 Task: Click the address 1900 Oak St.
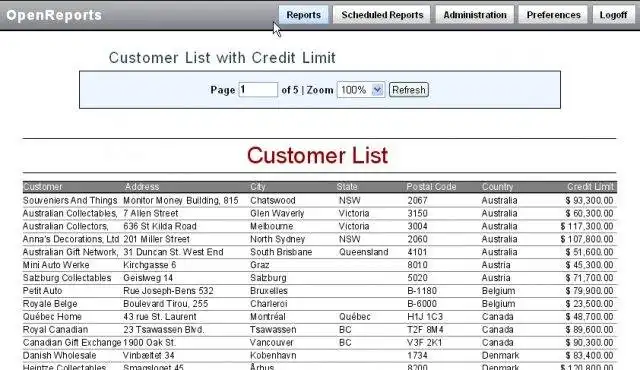point(149,343)
